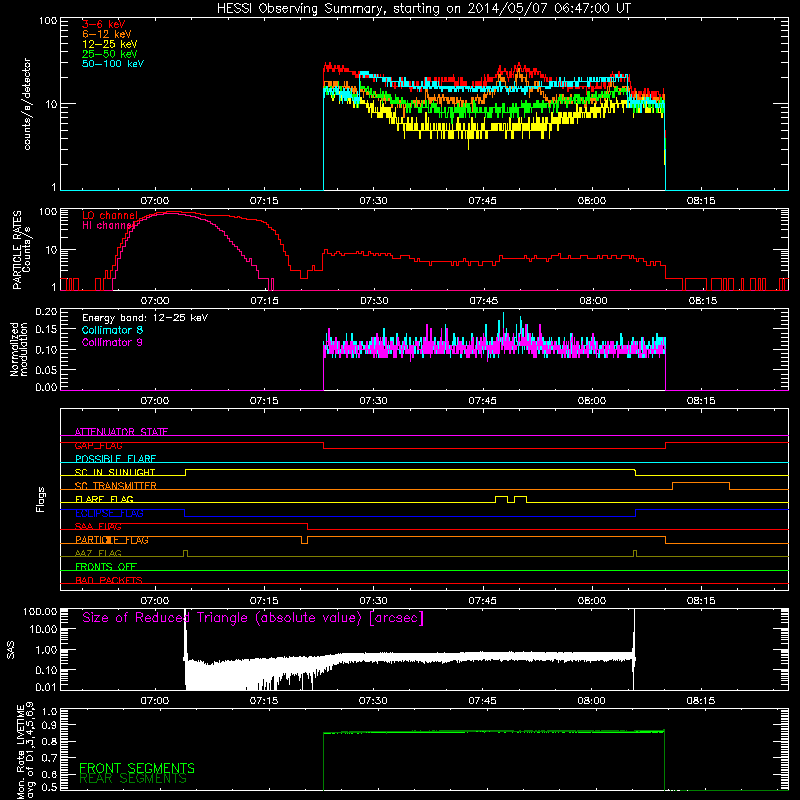Image resolution: width=800 pixels, height=800 pixels.
Task: Select the 3-6 keV legend label
Action: [x=104, y=24]
